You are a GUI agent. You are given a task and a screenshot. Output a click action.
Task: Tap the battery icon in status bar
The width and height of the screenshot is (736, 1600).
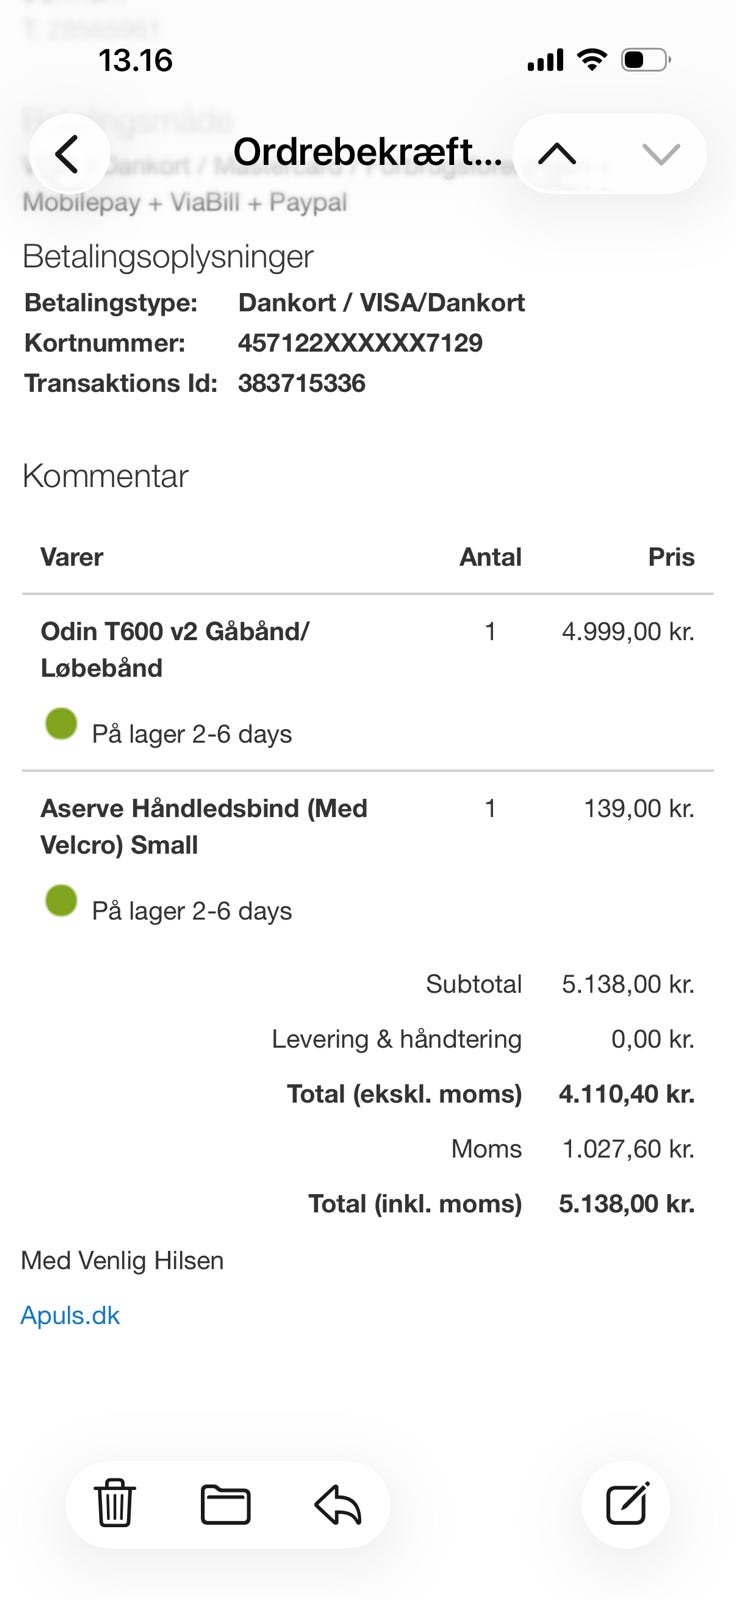coord(645,60)
